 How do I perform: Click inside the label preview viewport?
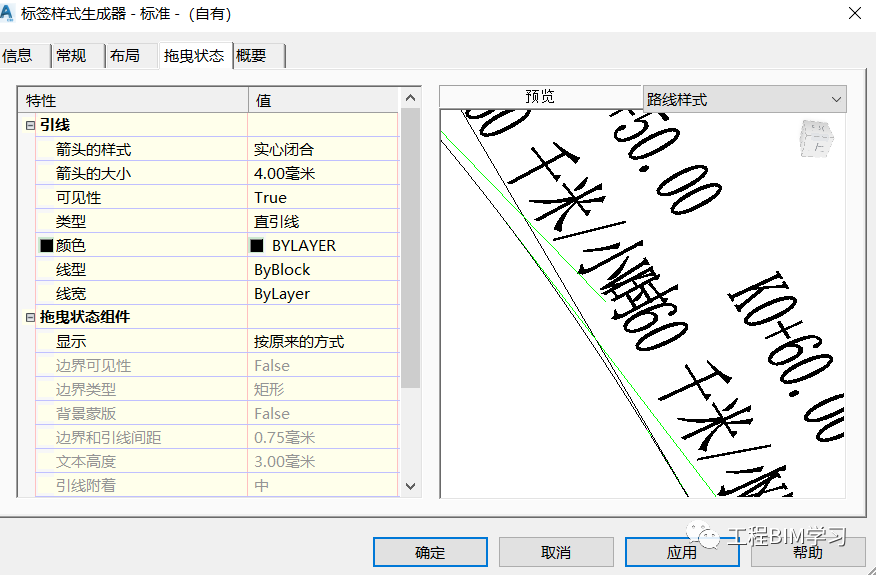tap(642, 303)
